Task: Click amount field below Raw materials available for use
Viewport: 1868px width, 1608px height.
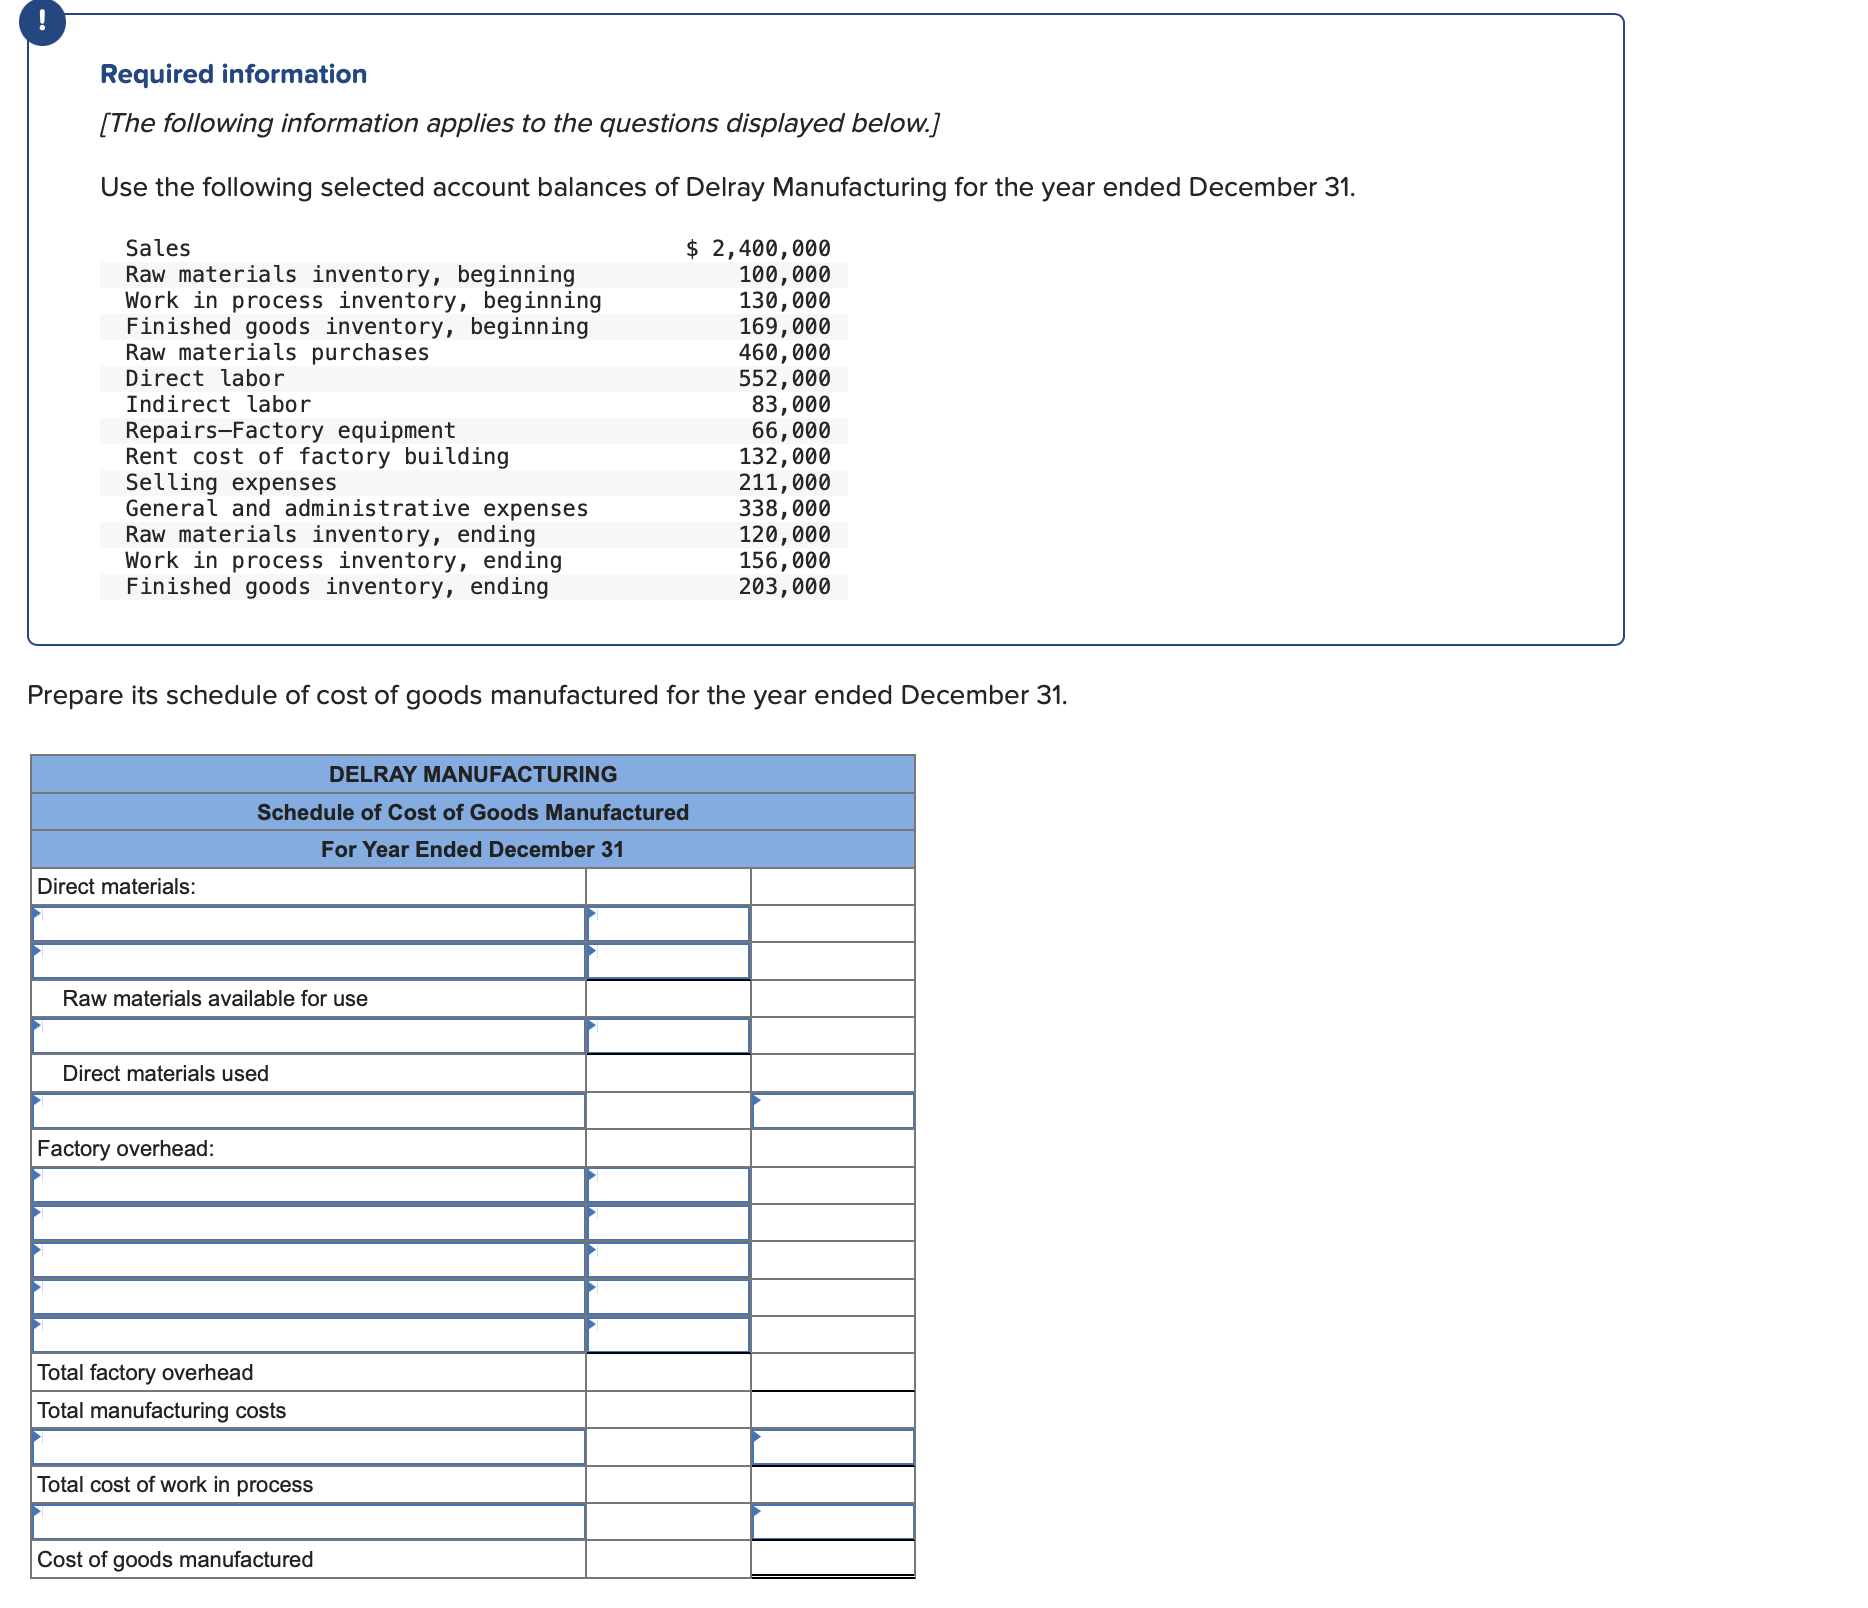Action: click(668, 1036)
